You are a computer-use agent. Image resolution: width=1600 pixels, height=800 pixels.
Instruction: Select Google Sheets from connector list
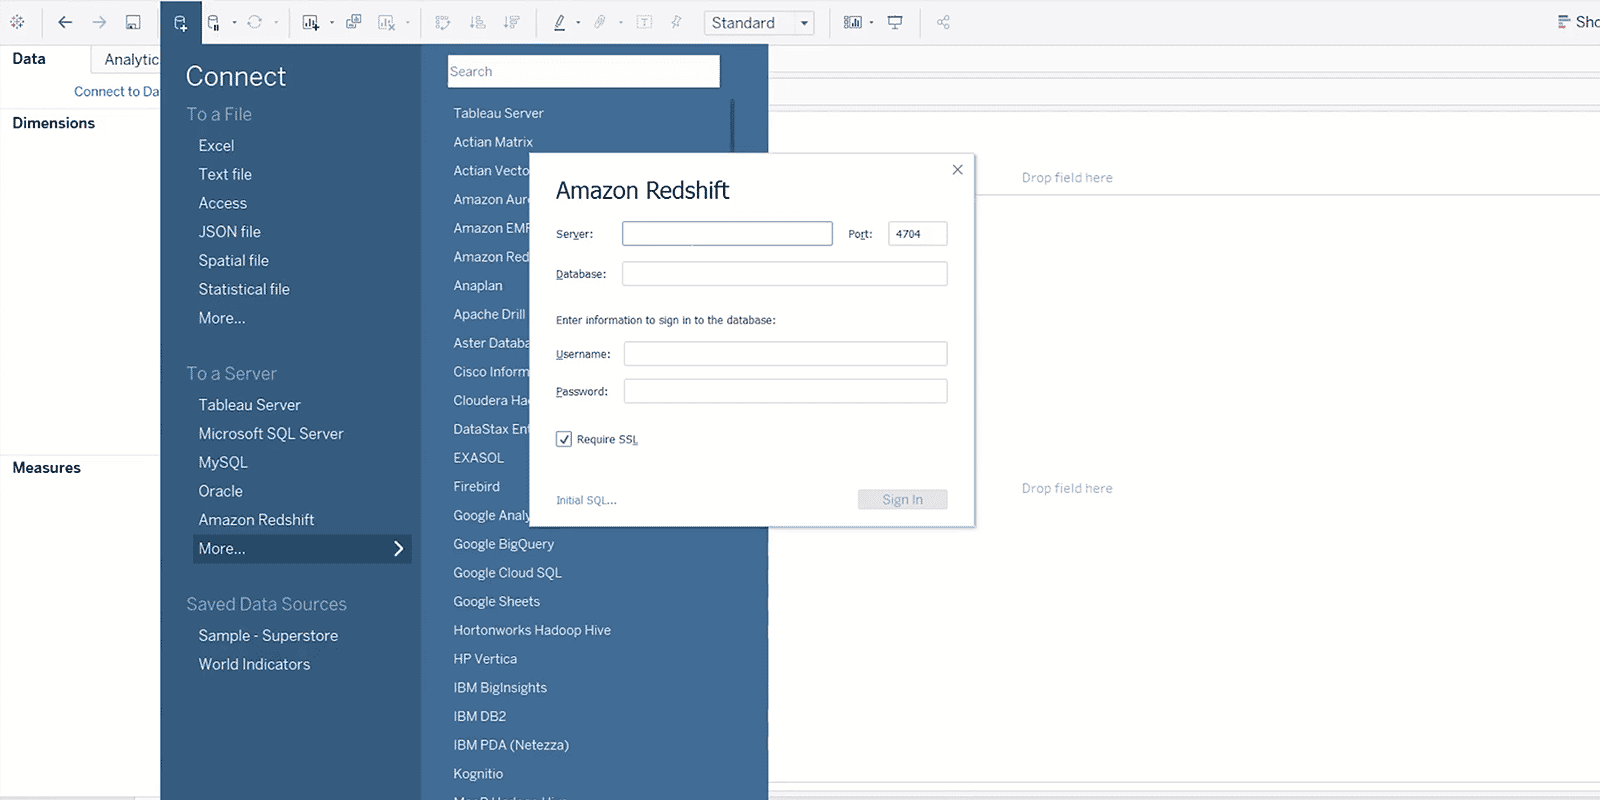pos(496,601)
